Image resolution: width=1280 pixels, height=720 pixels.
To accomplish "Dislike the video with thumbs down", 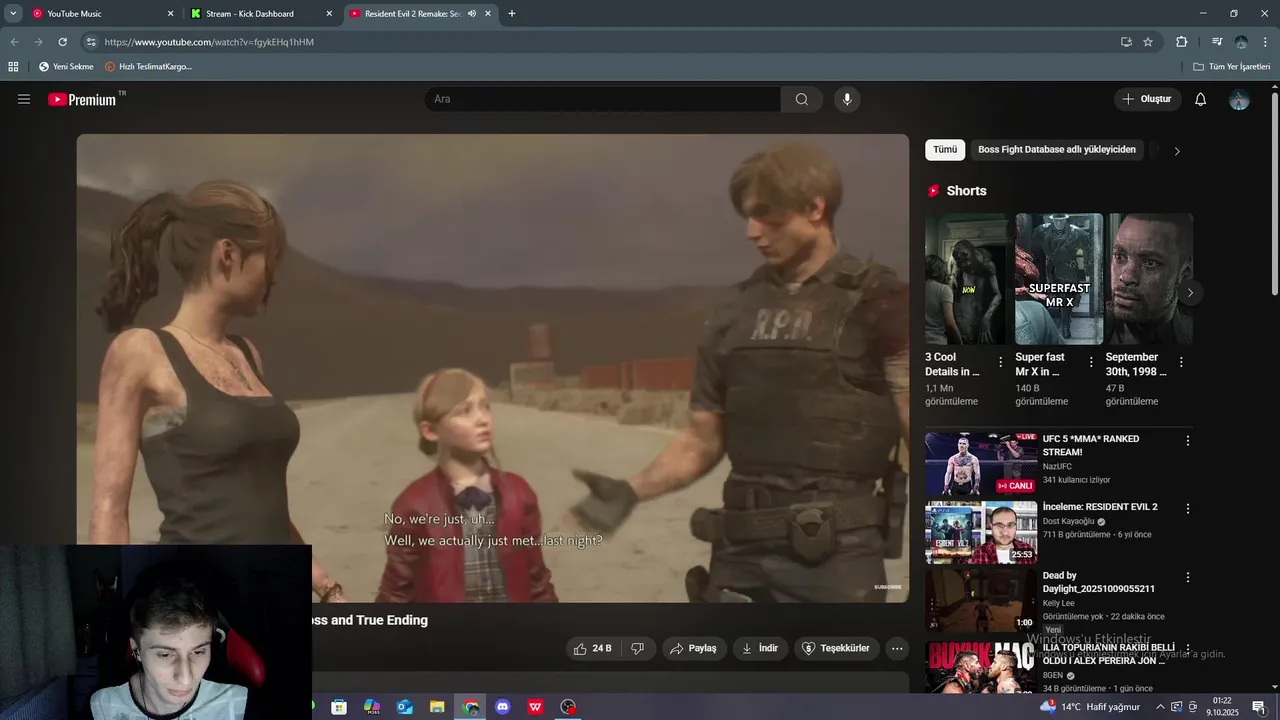I will (638, 648).
